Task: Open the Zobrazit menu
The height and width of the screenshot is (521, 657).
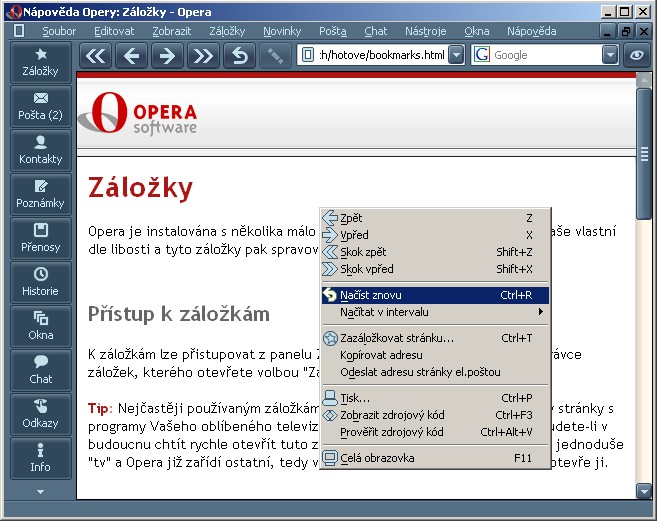Action: tap(171, 31)
